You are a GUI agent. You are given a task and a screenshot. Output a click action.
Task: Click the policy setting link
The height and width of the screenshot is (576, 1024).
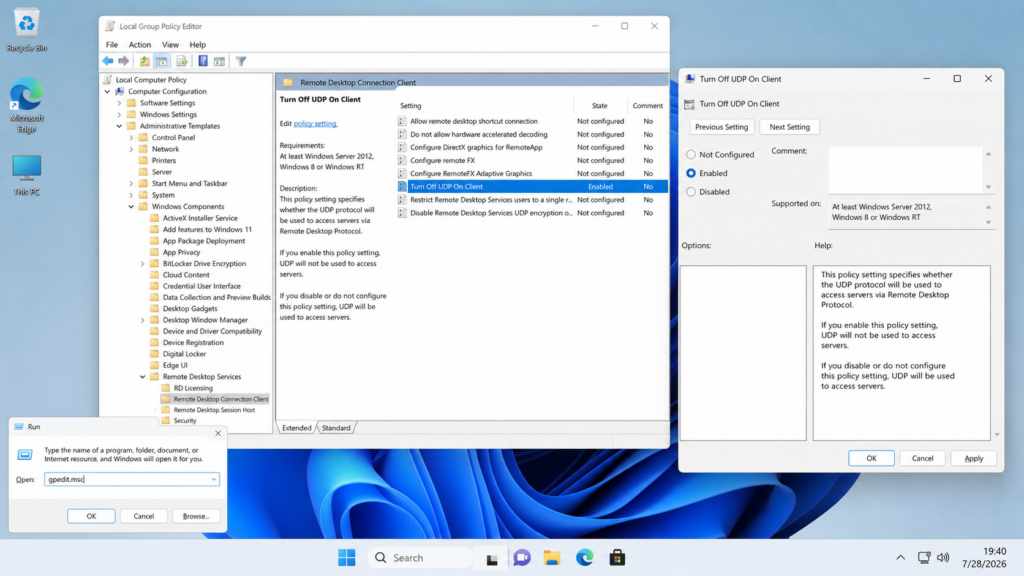click(315, 123)
